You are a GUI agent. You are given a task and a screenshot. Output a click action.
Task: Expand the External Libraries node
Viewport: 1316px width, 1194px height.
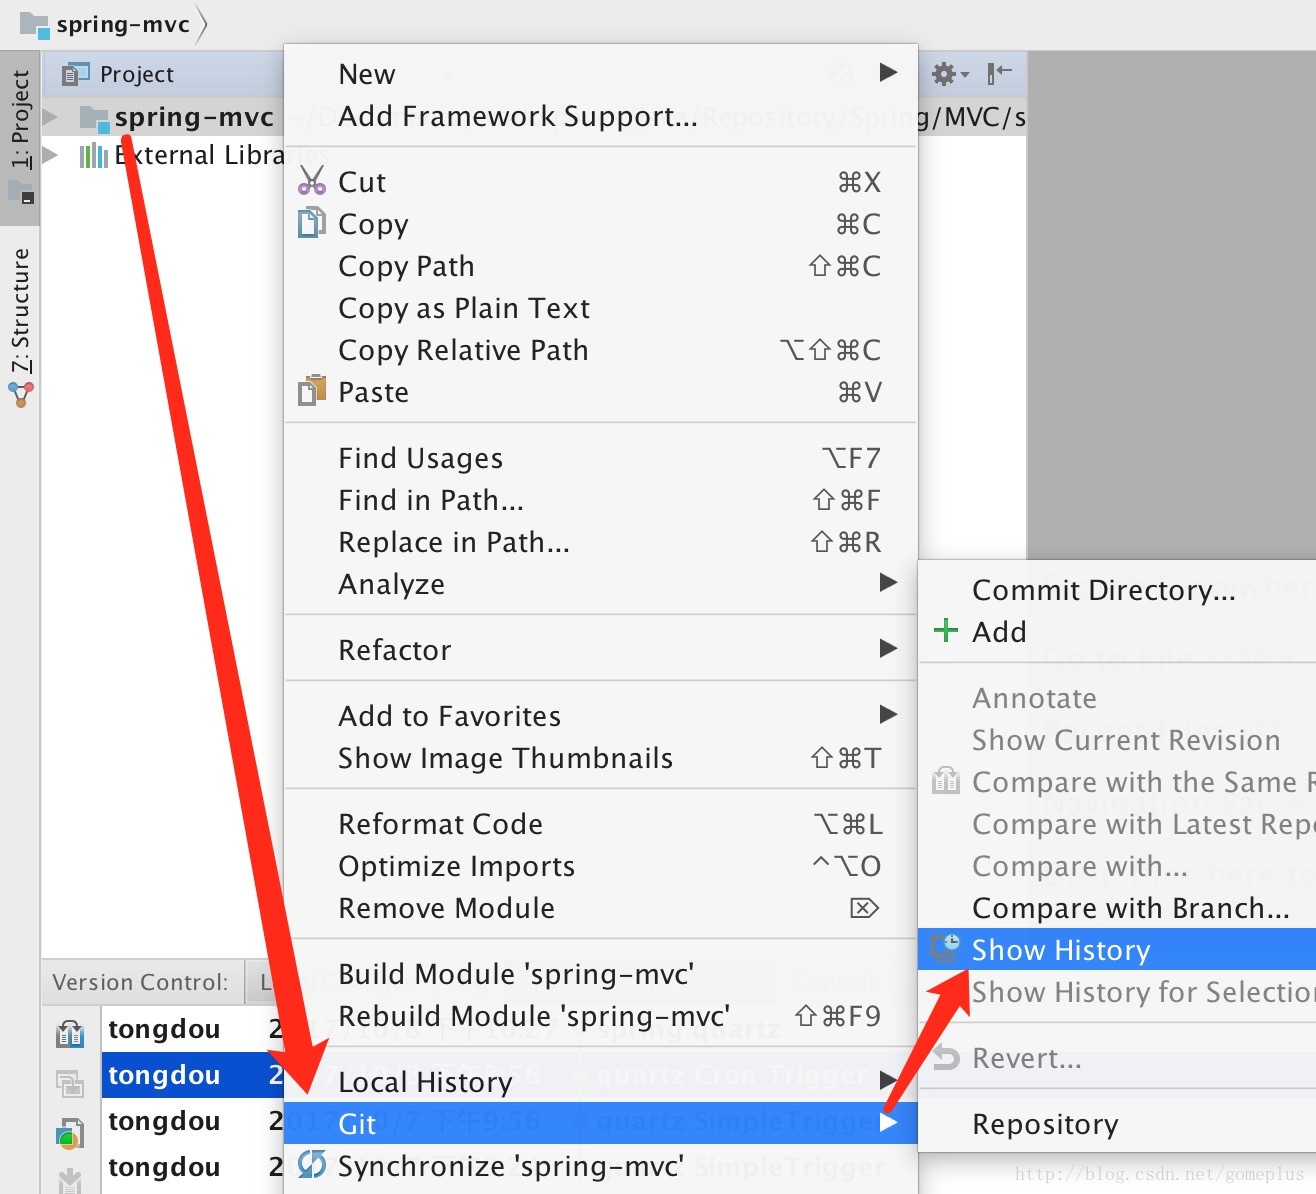[x=51, y=155]
